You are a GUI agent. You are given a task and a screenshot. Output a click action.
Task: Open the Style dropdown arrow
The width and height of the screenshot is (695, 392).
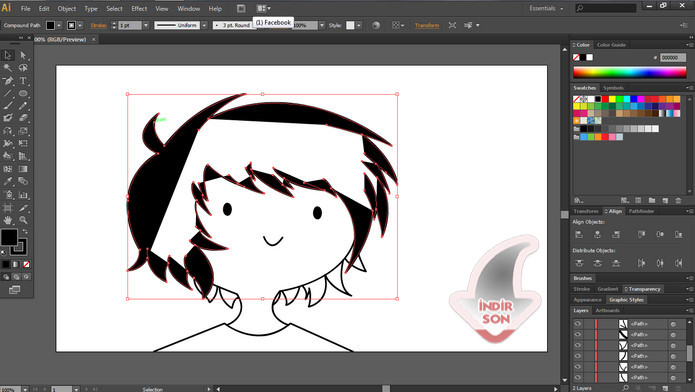point(359,25)
